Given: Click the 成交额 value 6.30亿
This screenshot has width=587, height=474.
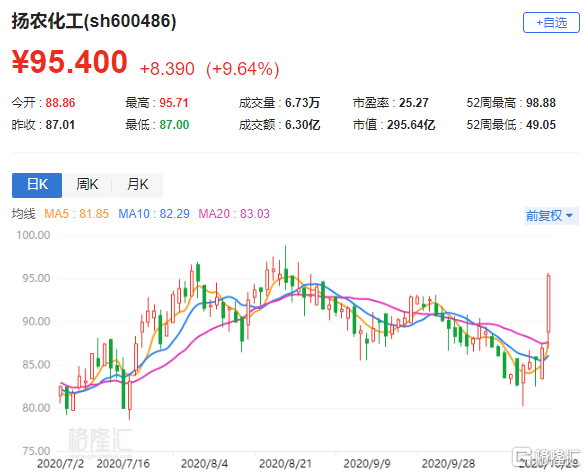Looking at the screenshot, I should click(x=302, y=125).
